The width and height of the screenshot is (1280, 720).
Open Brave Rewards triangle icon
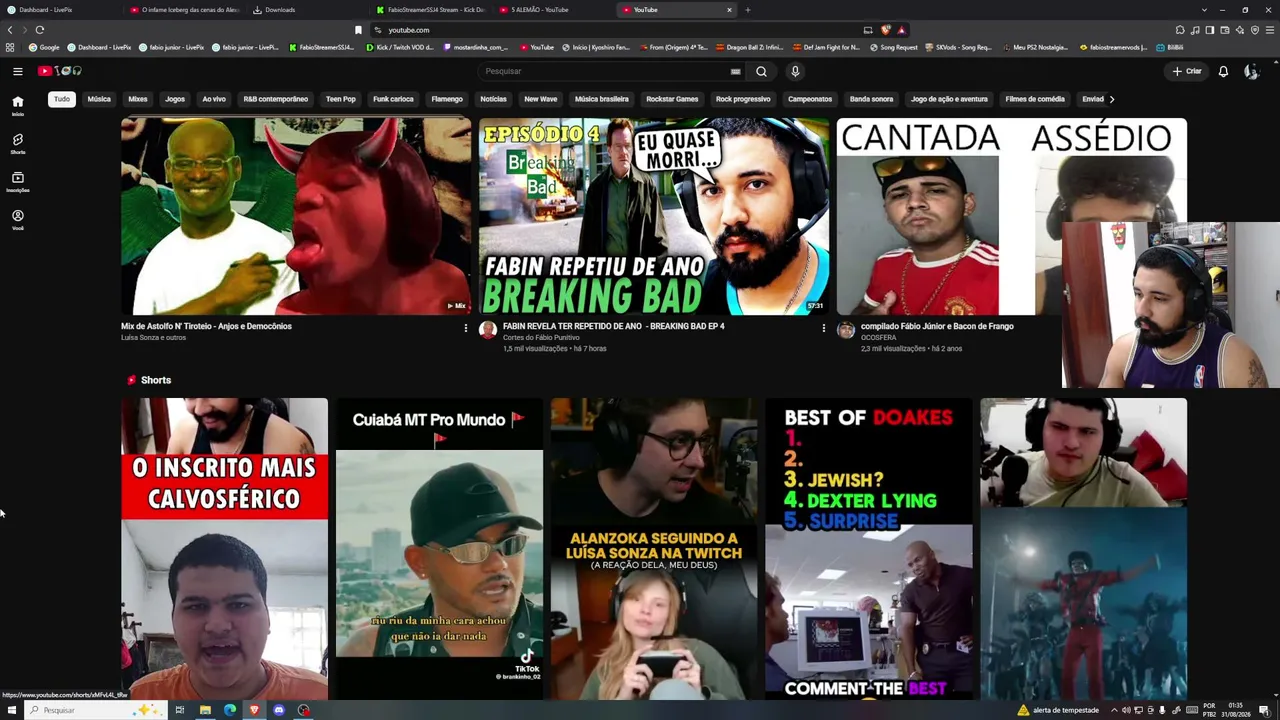(x=901, y=30)
